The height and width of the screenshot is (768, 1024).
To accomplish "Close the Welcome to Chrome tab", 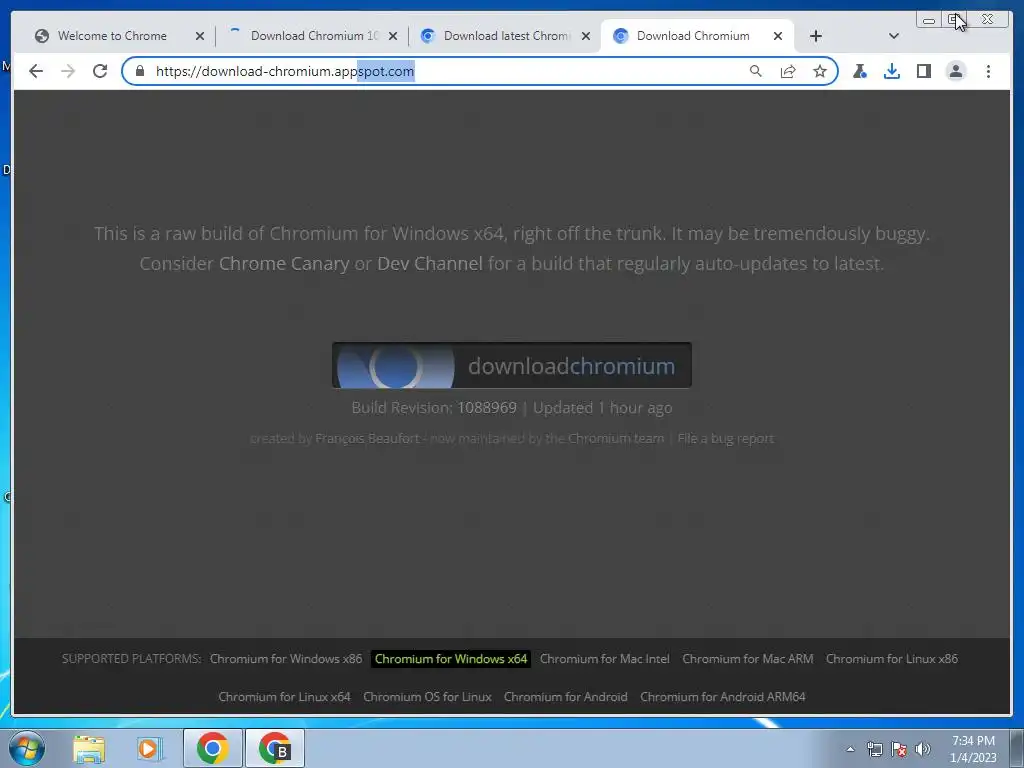I will point(200,36).
